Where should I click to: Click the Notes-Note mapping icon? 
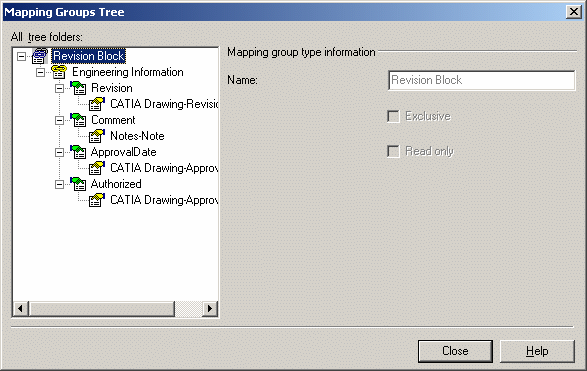[x=97, y=136]
